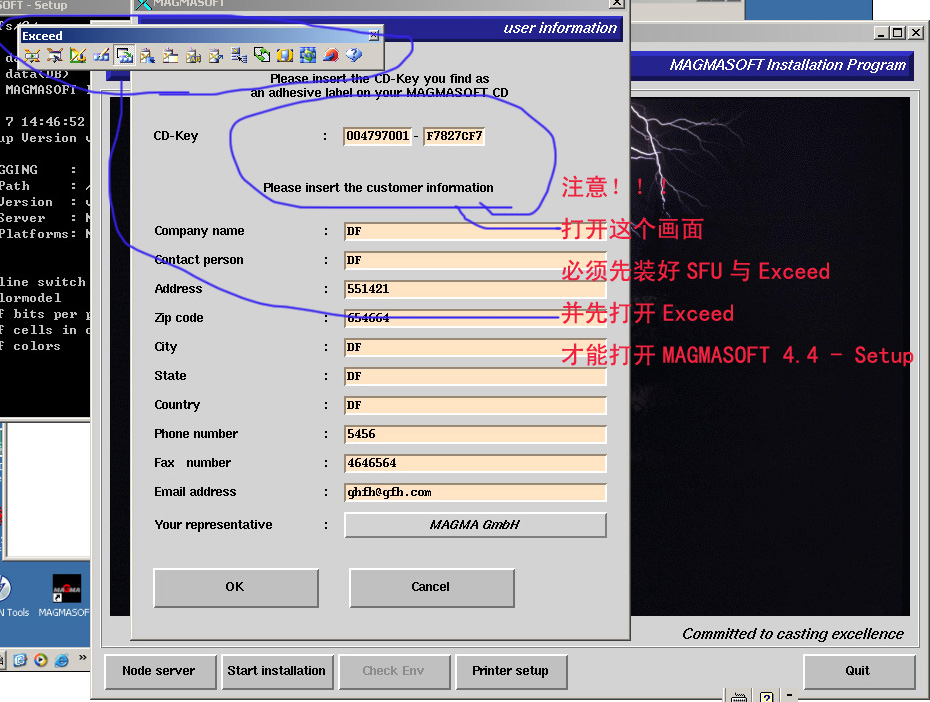Open Outlook Express icon in quick launch bar

pos(20,660)
